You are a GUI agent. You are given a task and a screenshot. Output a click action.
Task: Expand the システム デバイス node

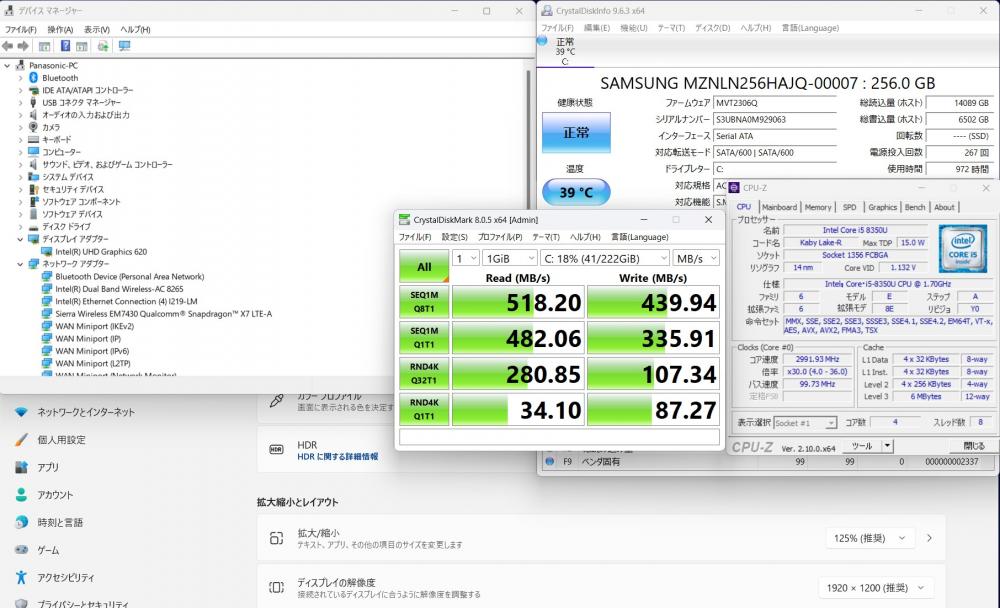20,177
